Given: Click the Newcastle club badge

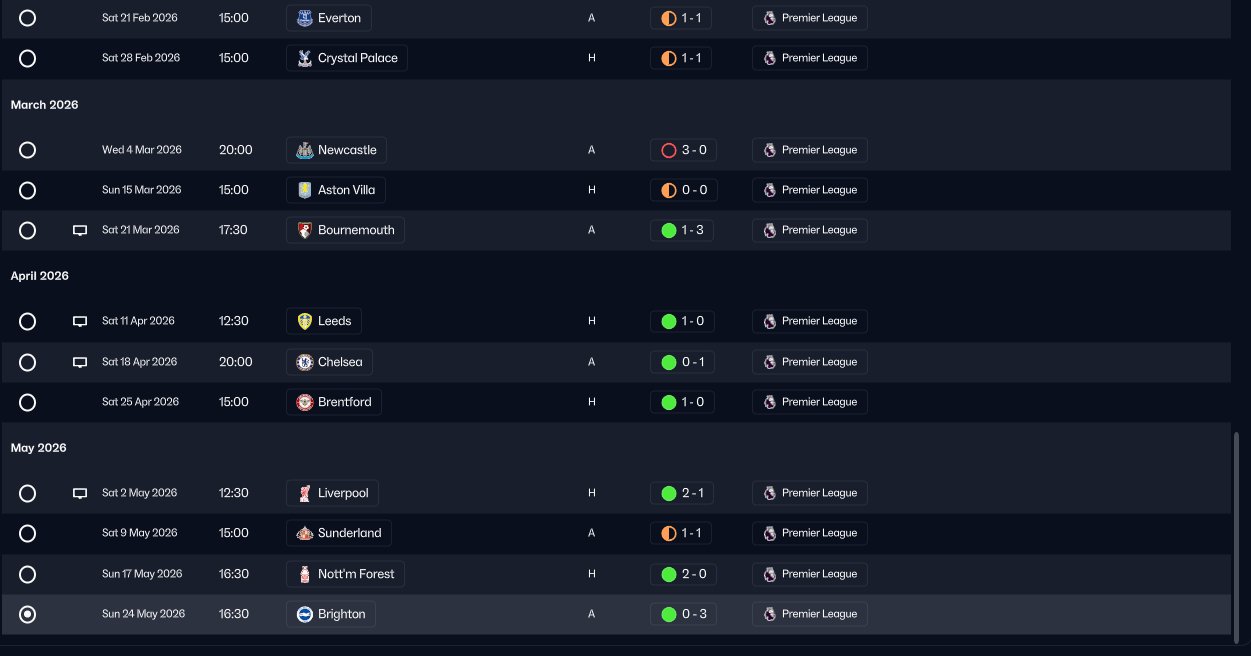Looking at the screenshot, I should pos(305,150).
